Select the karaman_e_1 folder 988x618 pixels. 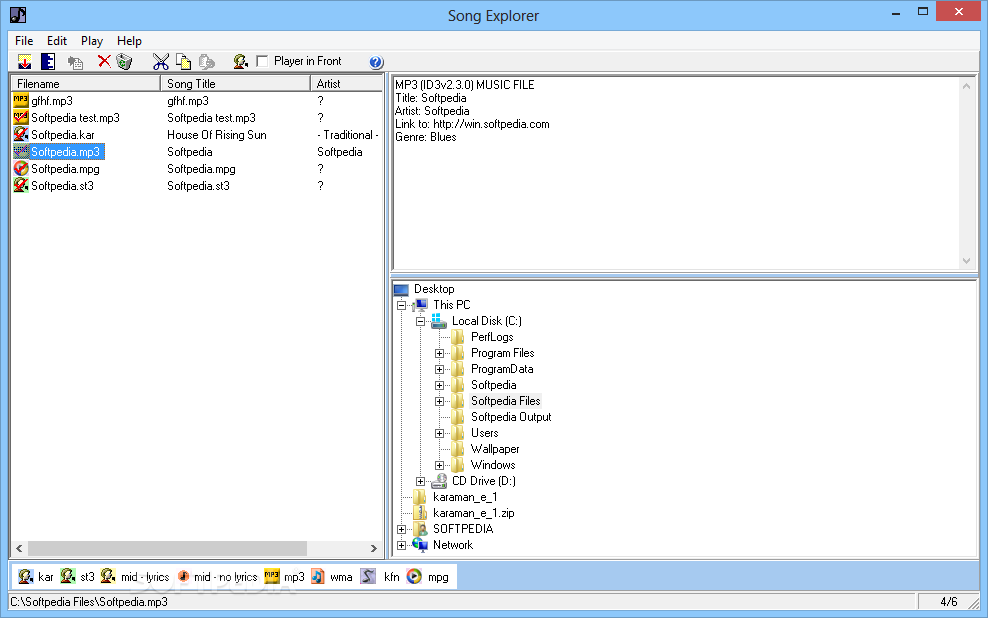coord(465,497)
